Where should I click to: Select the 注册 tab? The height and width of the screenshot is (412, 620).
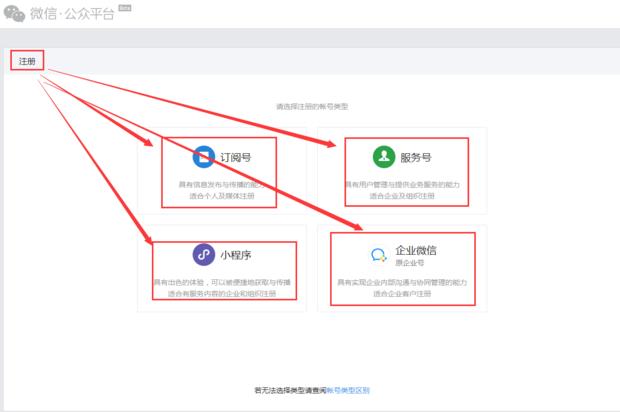(27, 61)
